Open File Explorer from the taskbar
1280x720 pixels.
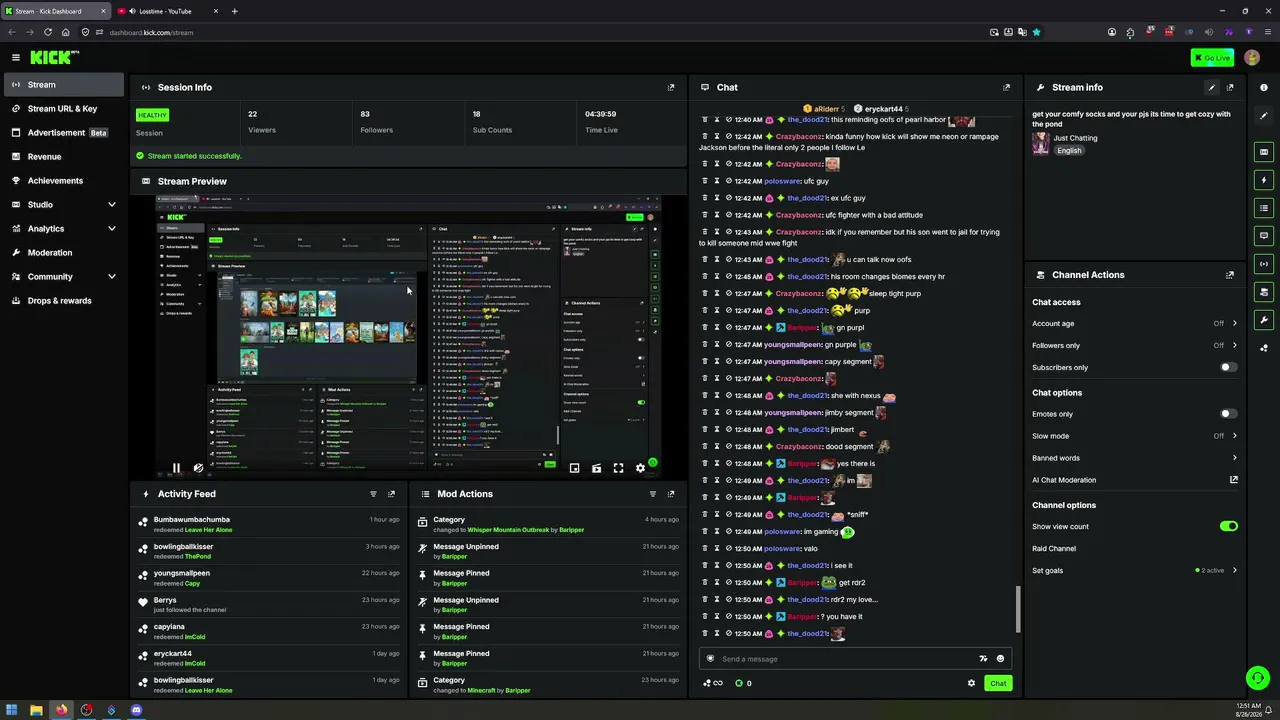[36, 710]
